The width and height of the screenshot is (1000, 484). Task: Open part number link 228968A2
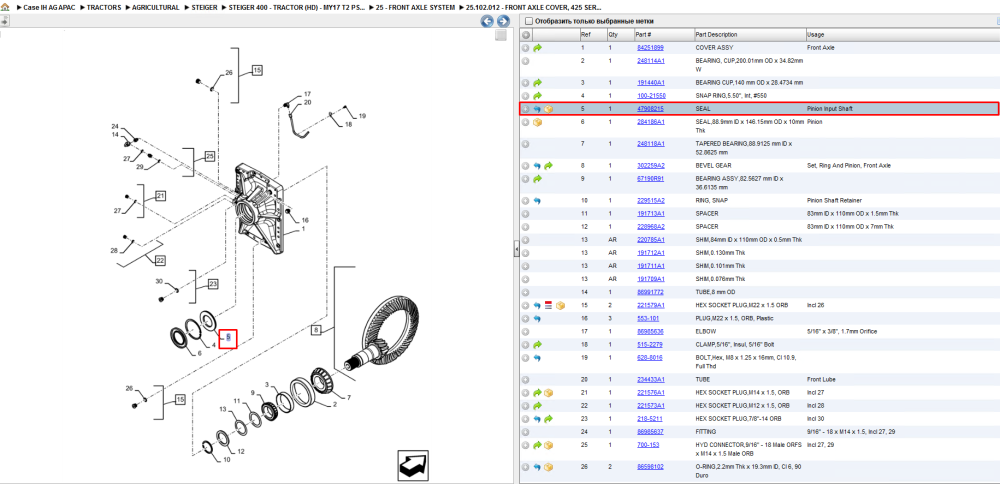coord(651,227)
